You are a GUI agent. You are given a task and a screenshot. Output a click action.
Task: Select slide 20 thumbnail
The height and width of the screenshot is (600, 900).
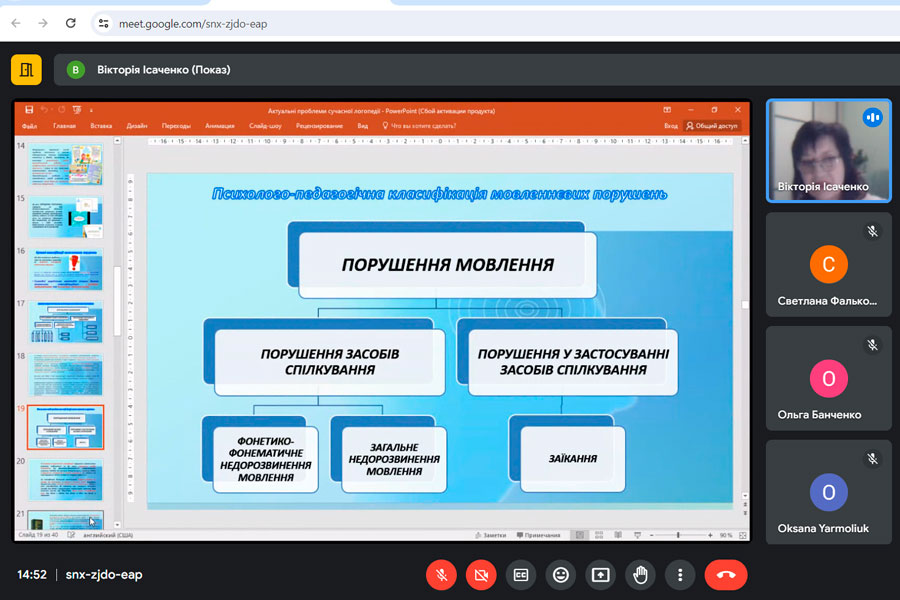tap(66, 479)
